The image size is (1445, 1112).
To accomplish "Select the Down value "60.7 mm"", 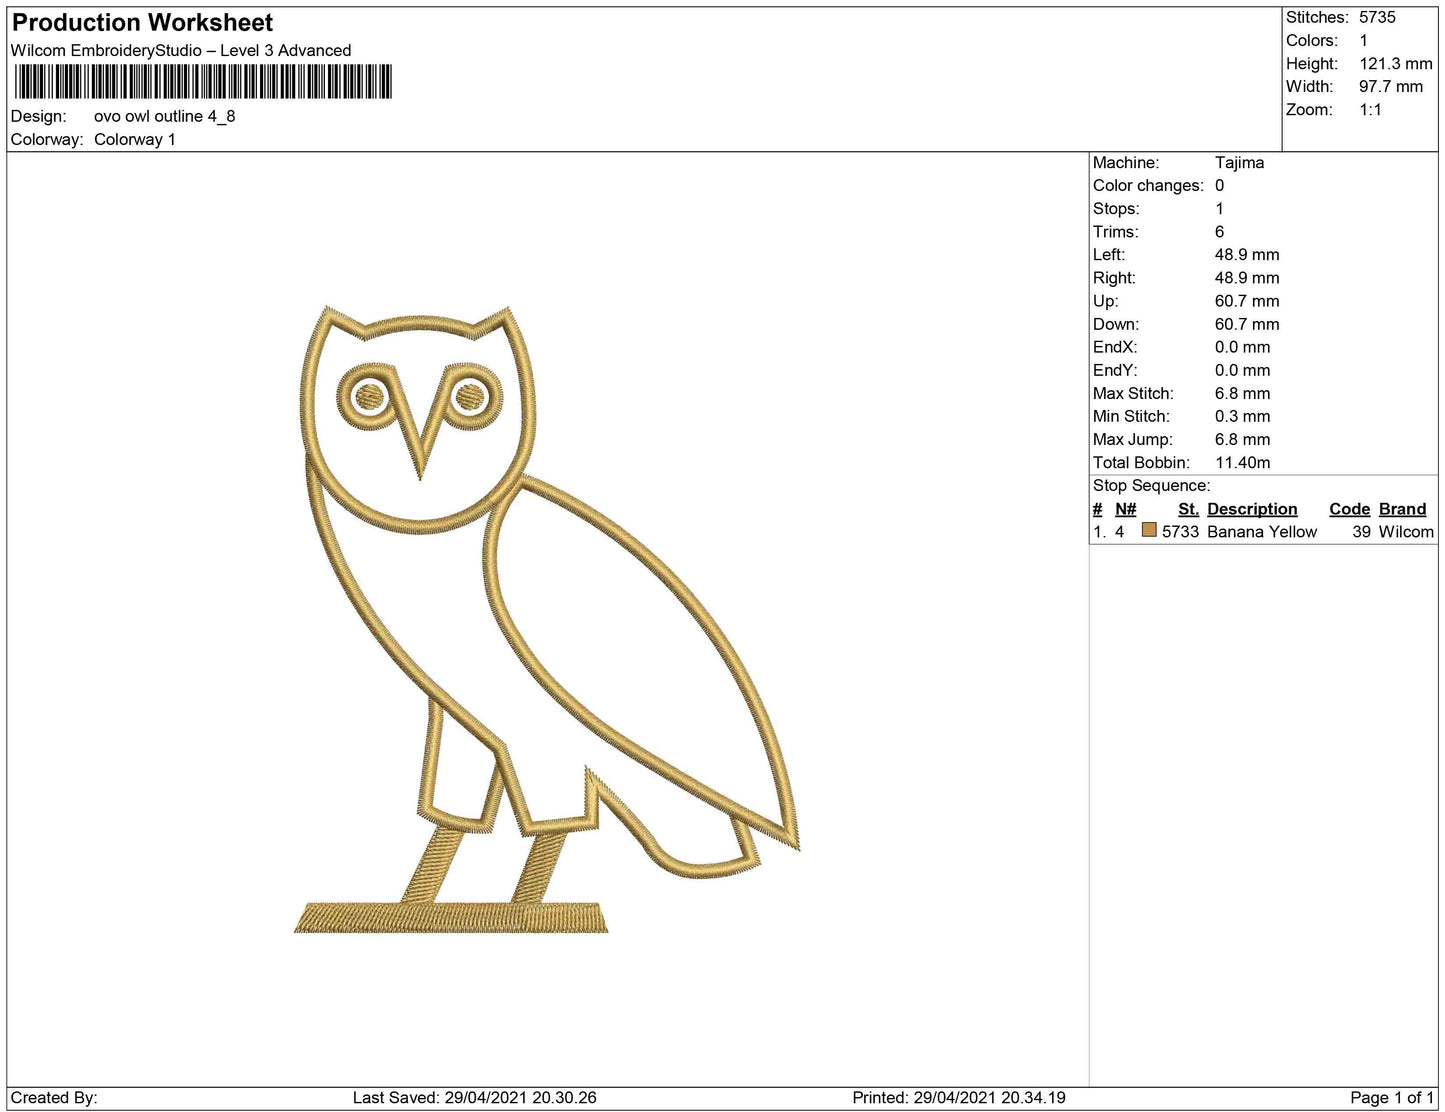I will coord(1247,323).
